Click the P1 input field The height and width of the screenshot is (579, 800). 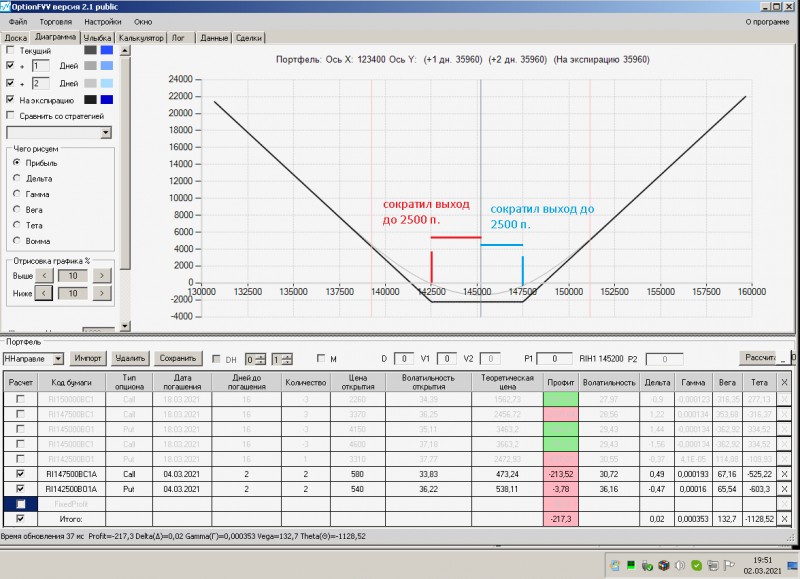tap(554, 359)
